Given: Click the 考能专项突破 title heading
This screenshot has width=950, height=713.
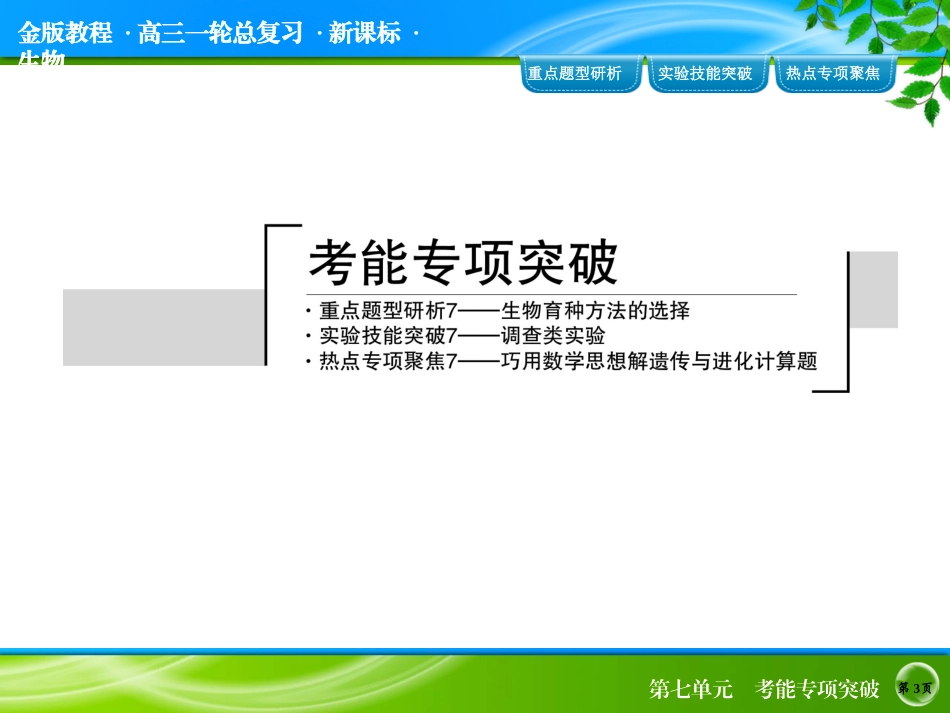Looking at the screenshot, I should point(463,263).
